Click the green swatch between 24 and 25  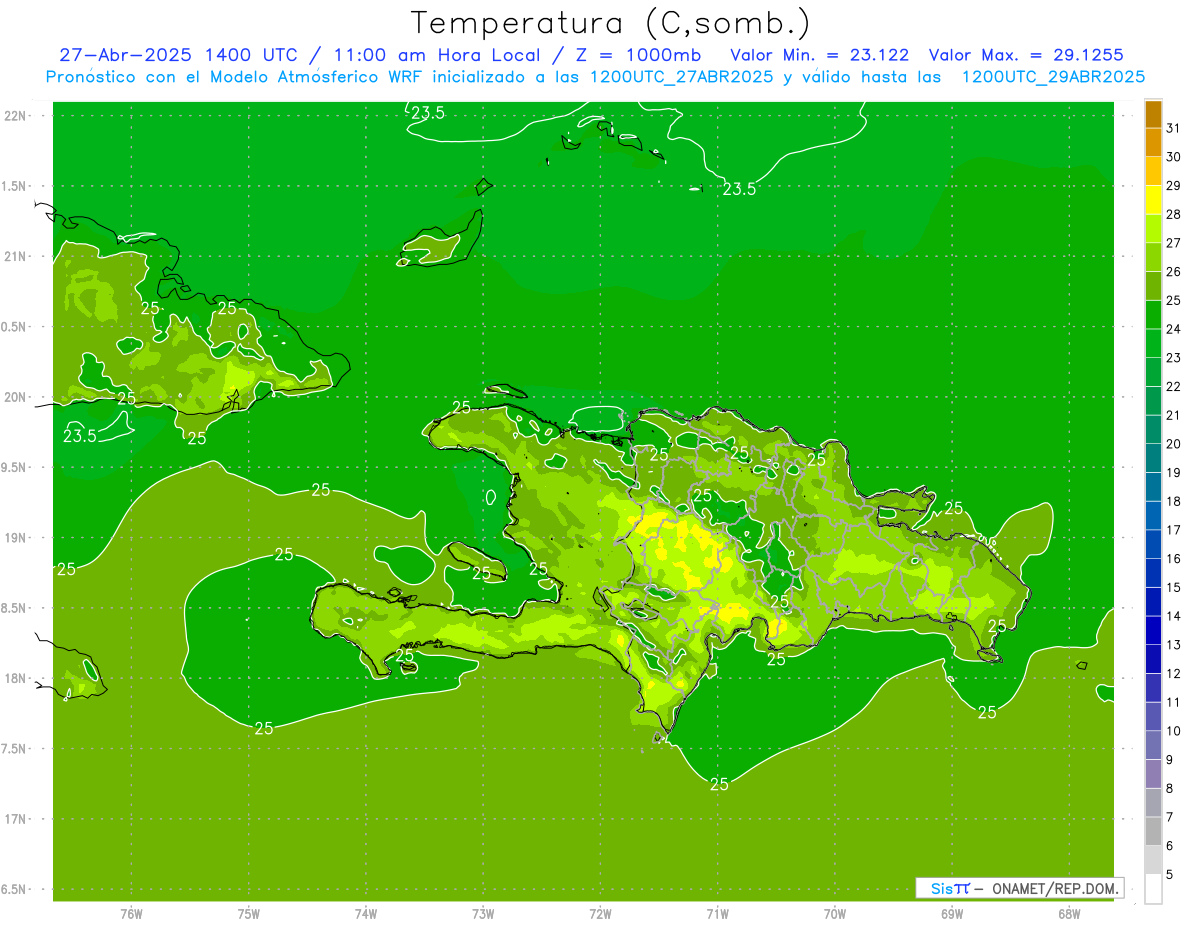click(x=1153, y=314)
